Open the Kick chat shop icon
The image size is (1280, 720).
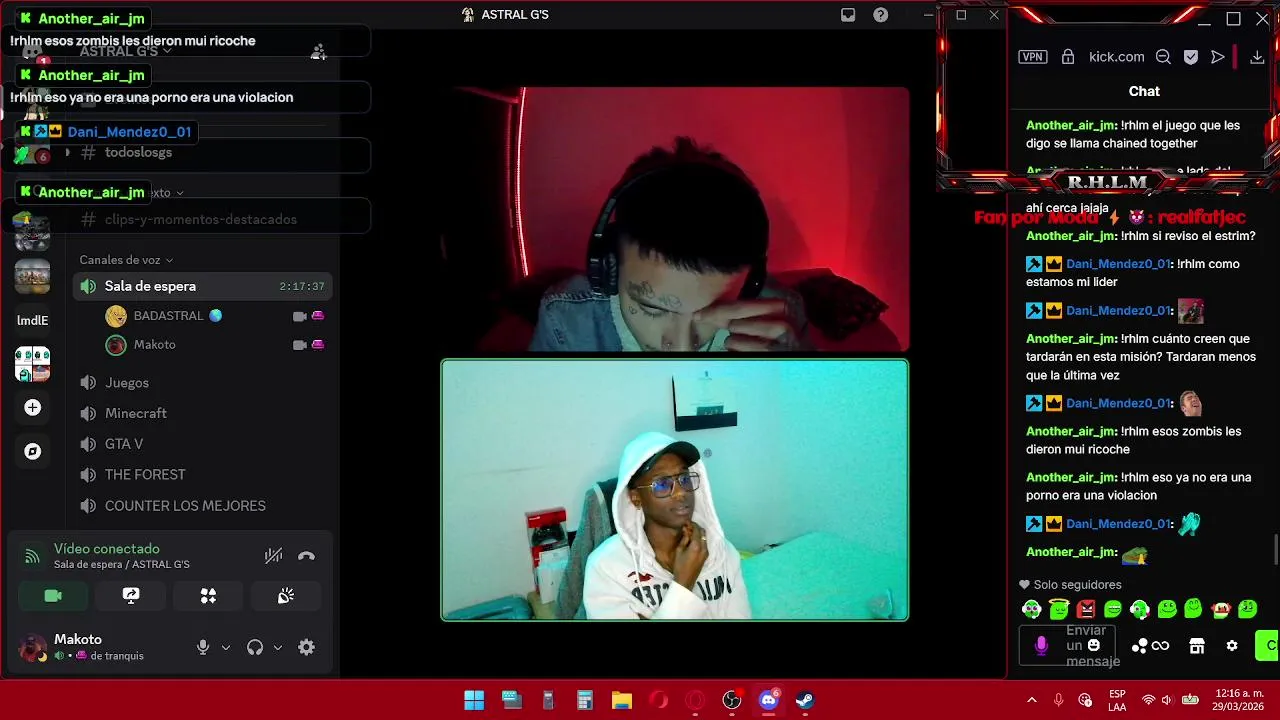(1196, 646)
